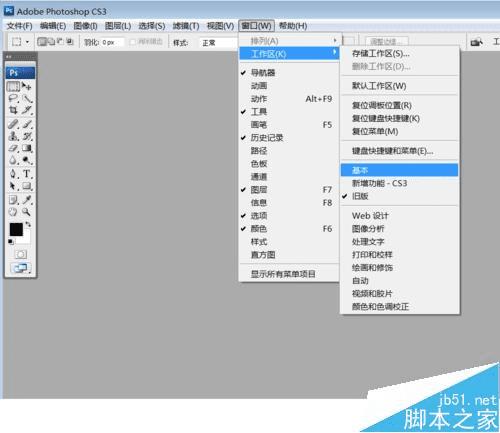Image resolution: width=500 pixels, height=433 pixels.
Task: Show the 动画 panel
Action: click(289, 86)
